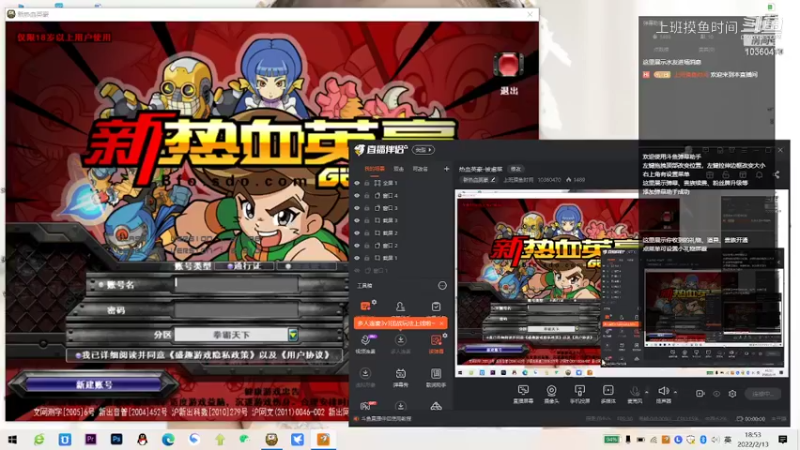Collapse the 工具箱 toolbox section

[442, 286]
